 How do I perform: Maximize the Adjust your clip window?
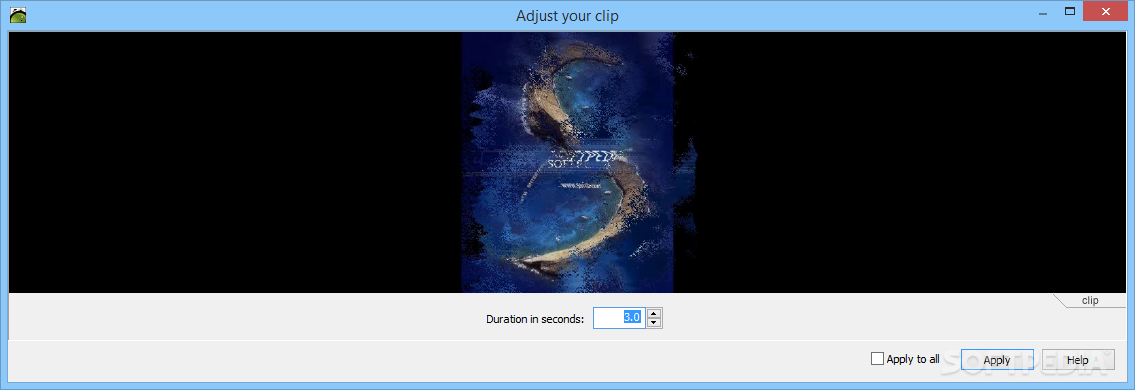coord(1069,11)
